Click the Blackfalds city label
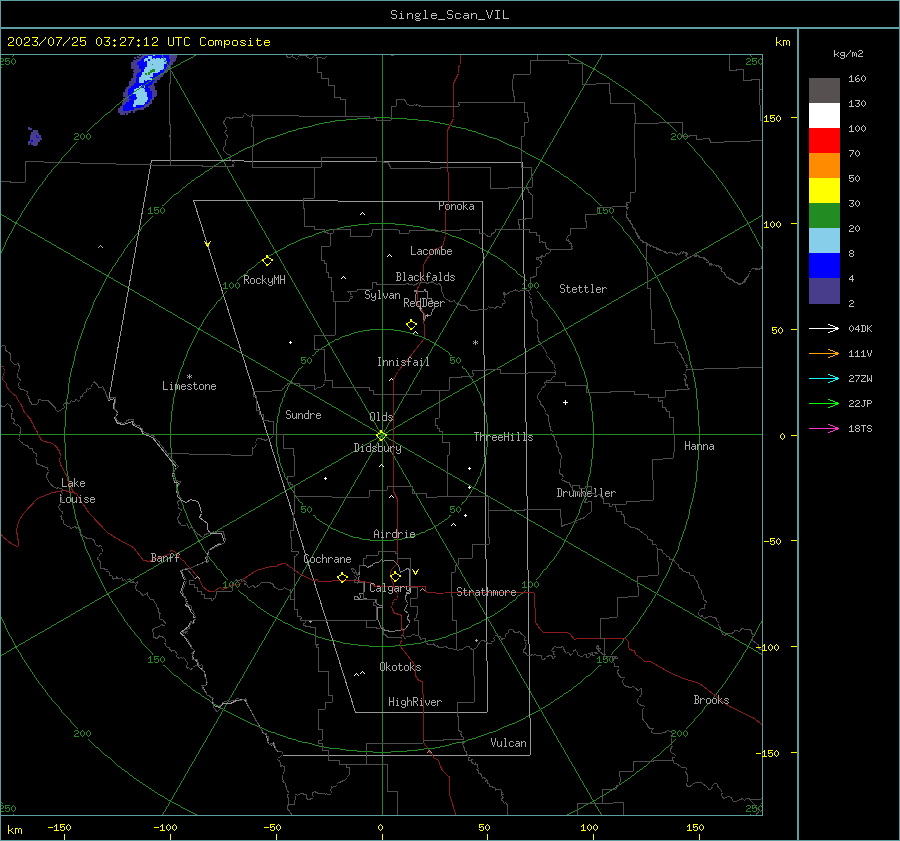This screenshot has height=841, width=900. click(x=425, y=277)
